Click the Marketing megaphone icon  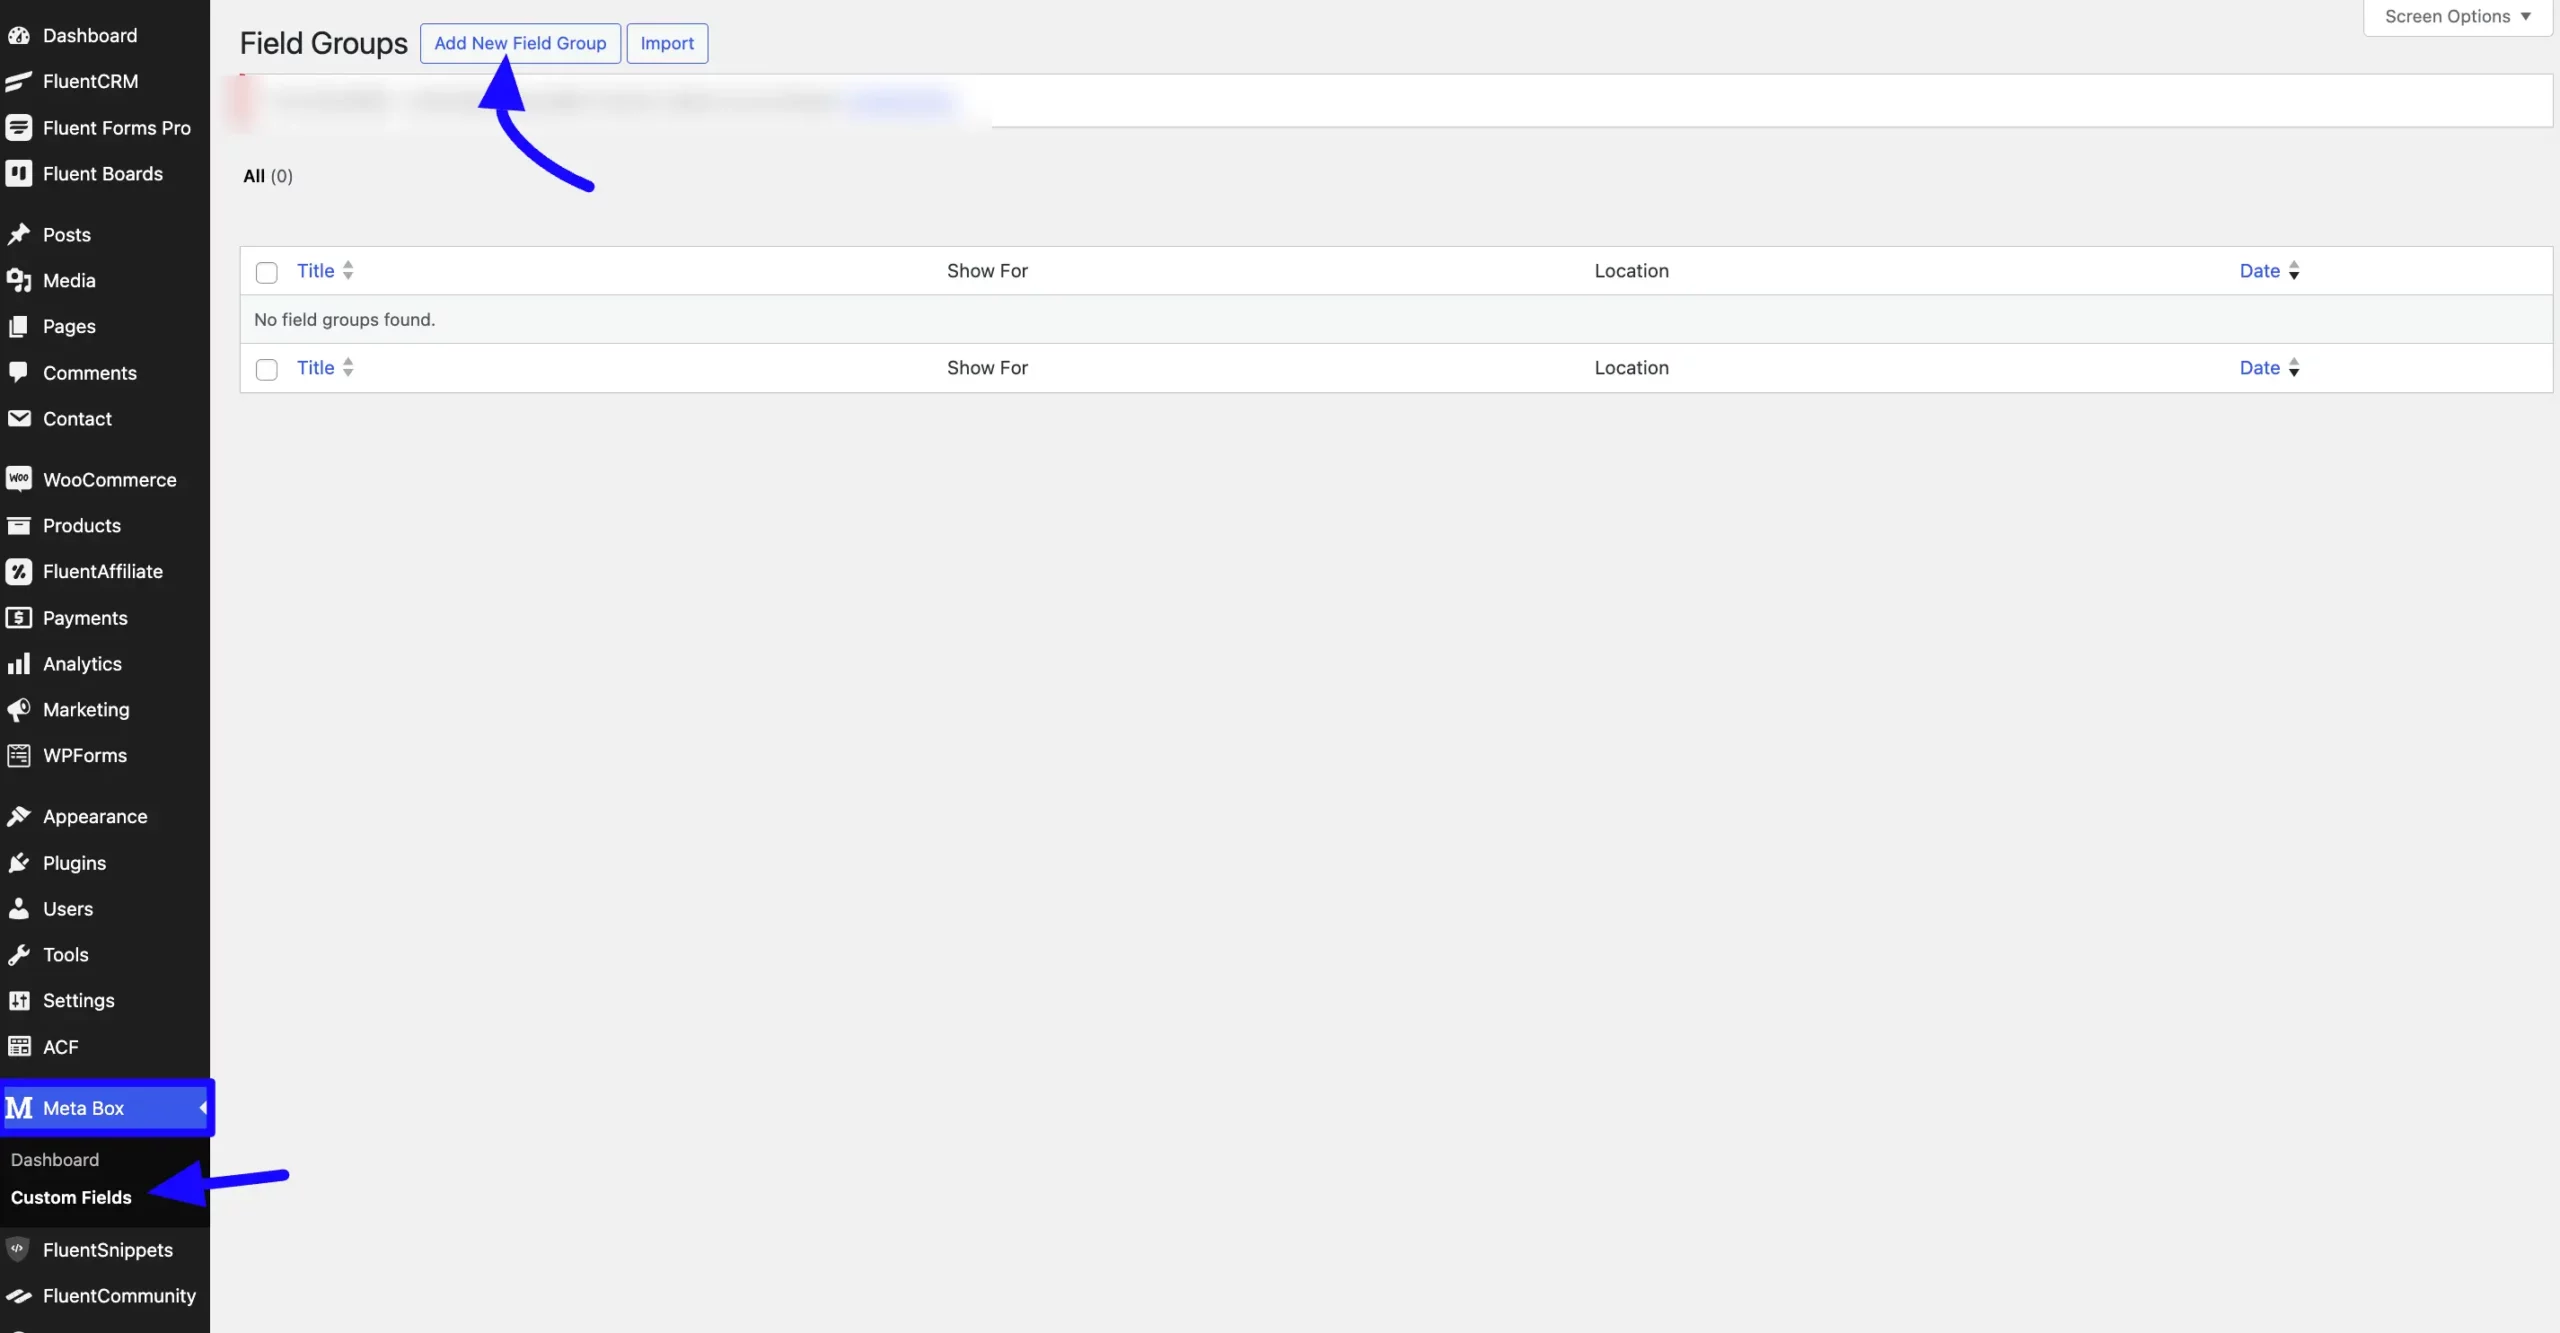pyautogui.click(x=19, y=710)
